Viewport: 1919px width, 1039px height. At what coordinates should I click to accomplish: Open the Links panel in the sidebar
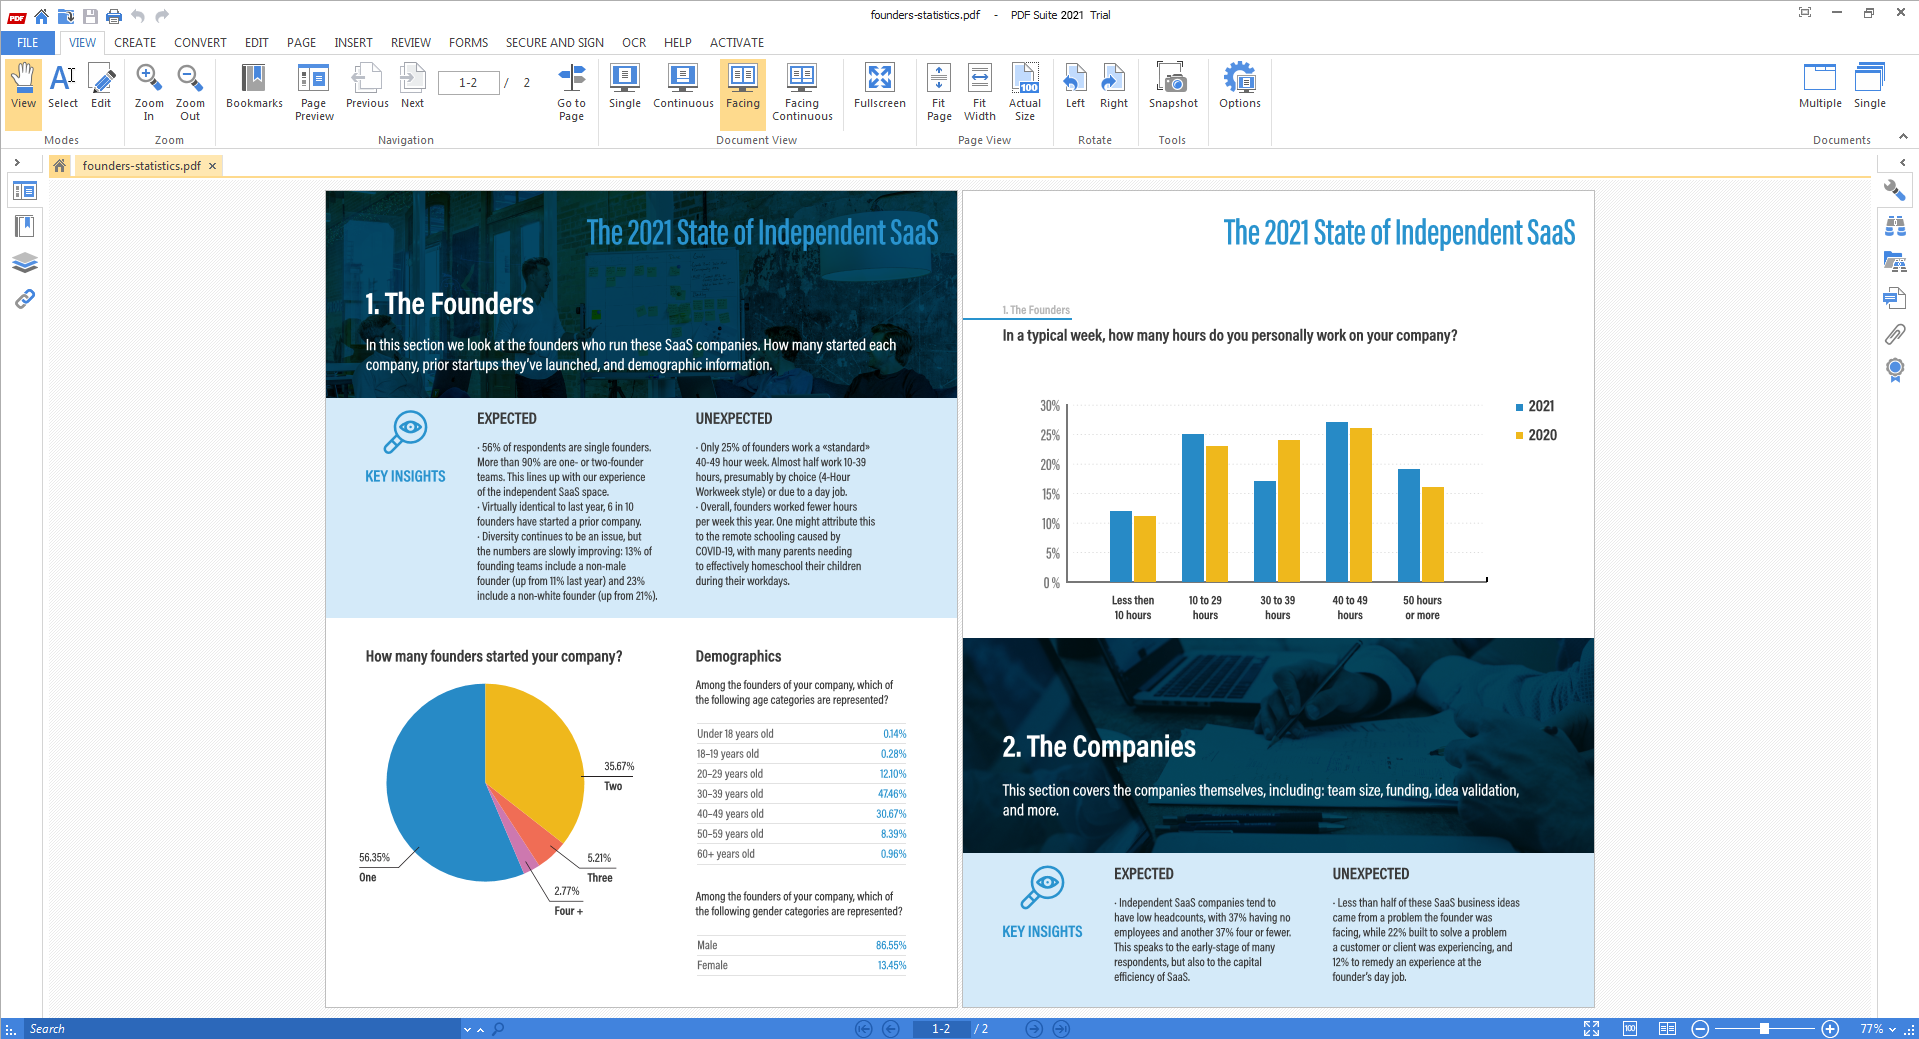point(24,298)
